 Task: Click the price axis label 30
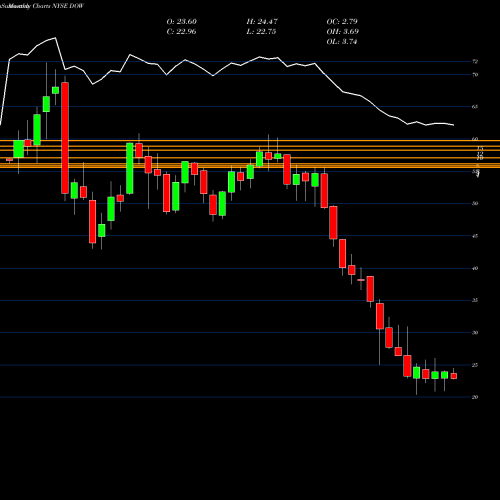(475, 333)
